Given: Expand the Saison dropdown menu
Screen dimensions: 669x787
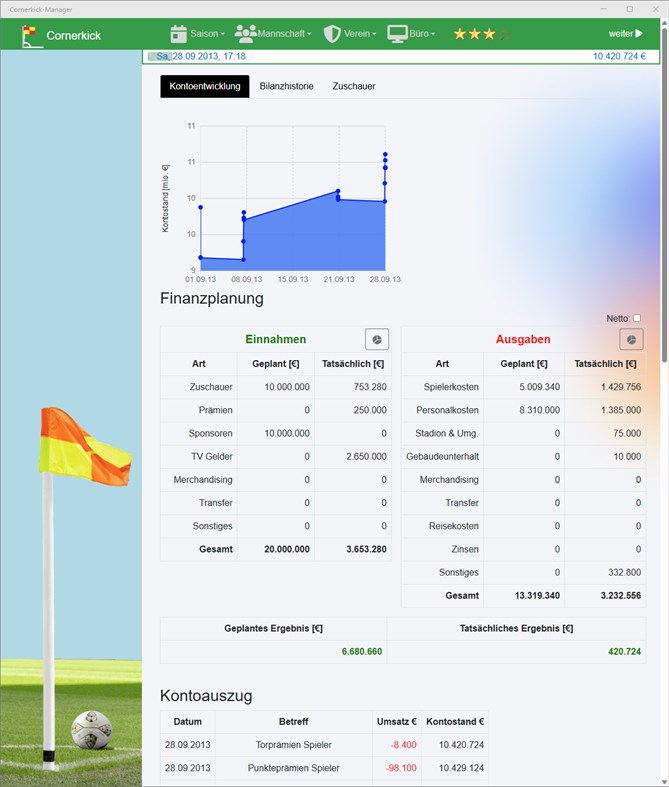Looking at the screenshot, I should click(x=207, y=34).
